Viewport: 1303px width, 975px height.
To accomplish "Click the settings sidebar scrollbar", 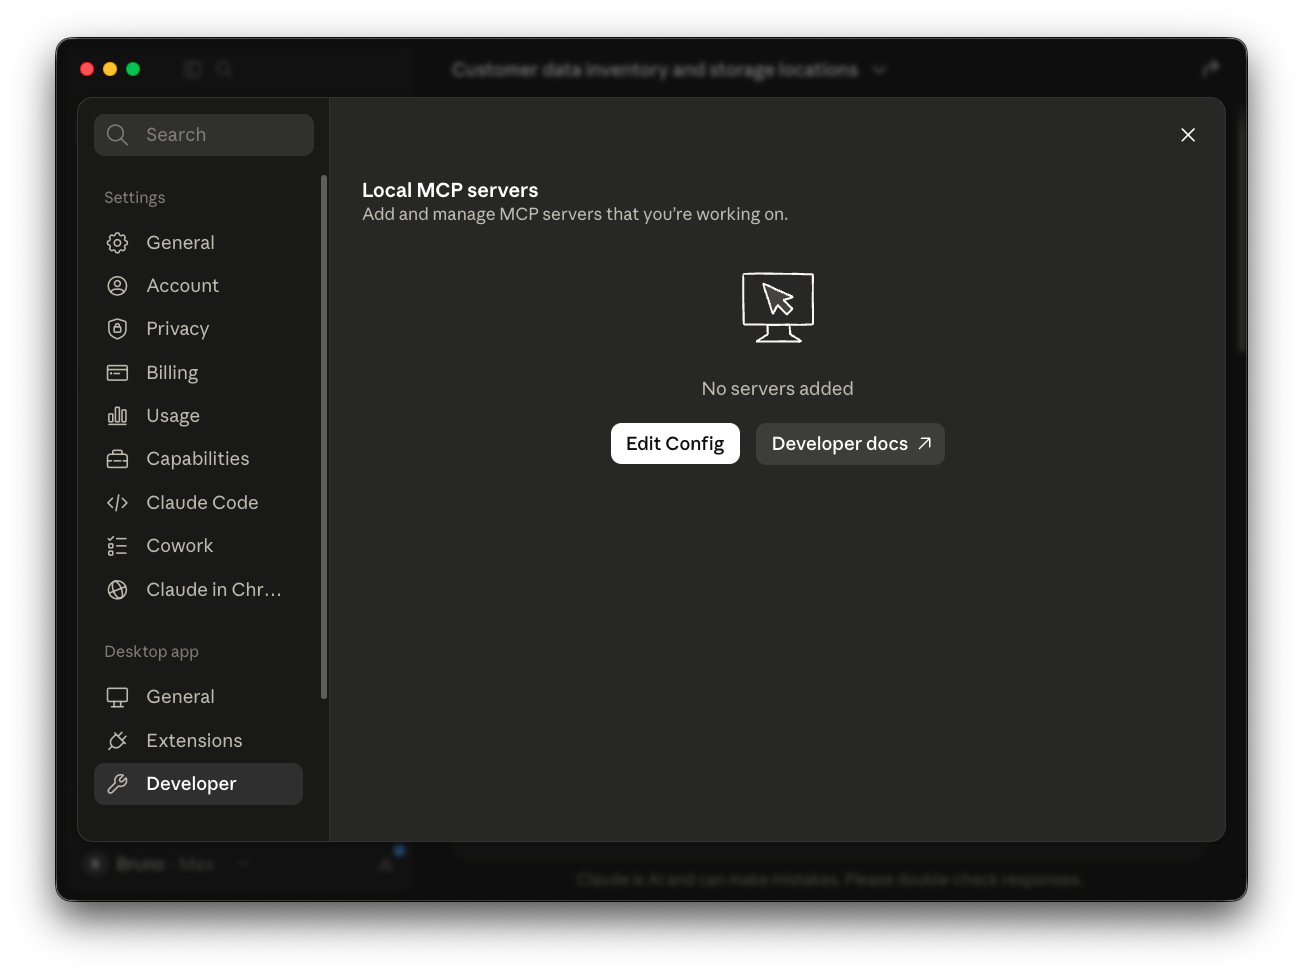I will (x=323, y=437).
